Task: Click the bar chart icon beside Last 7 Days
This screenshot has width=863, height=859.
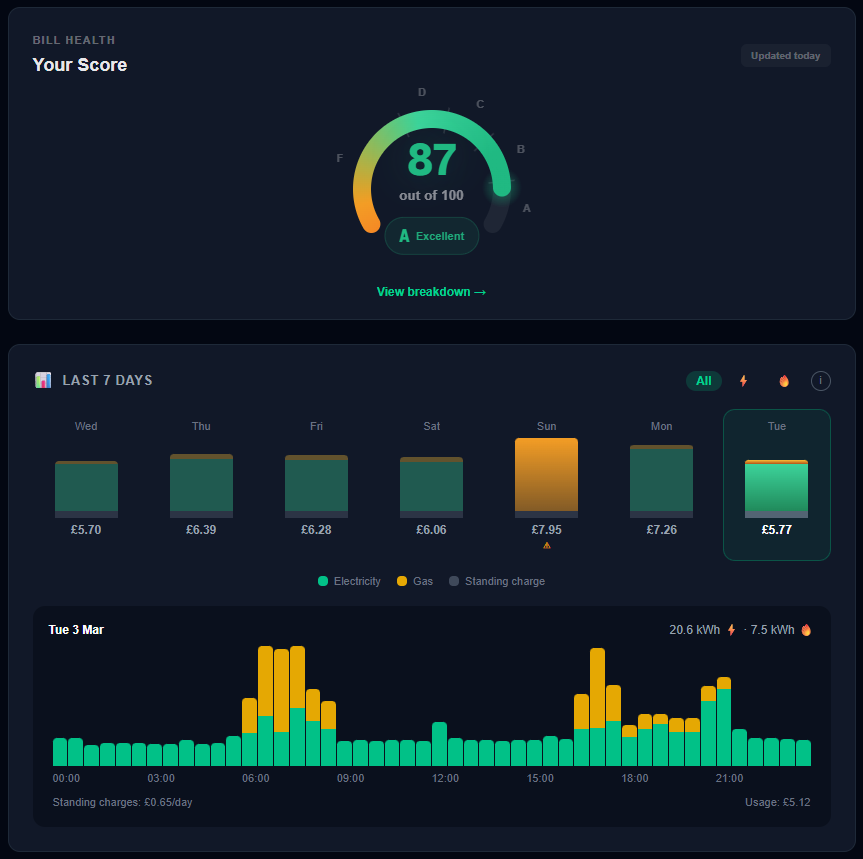Action: 43,380
